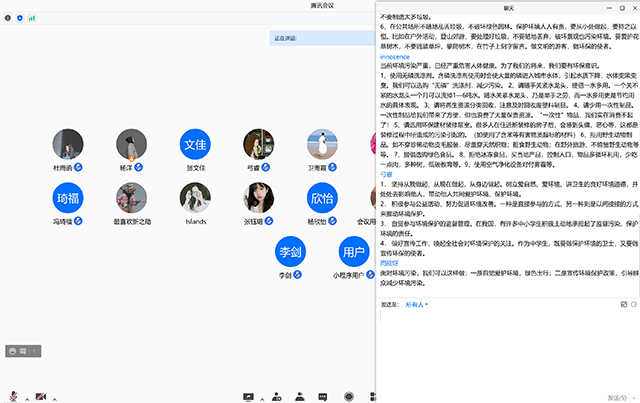Expand the microphone options arrow

pos(26,397)
